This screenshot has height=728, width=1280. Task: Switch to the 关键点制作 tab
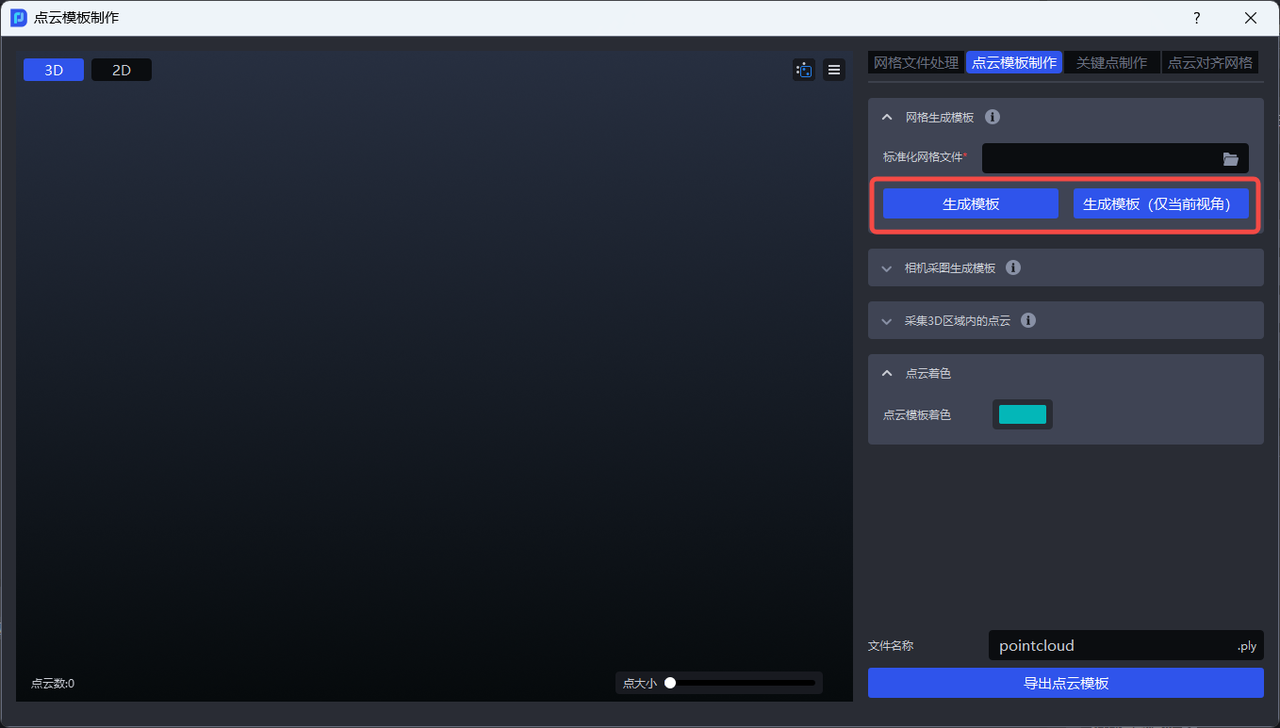coord(1111,63)
